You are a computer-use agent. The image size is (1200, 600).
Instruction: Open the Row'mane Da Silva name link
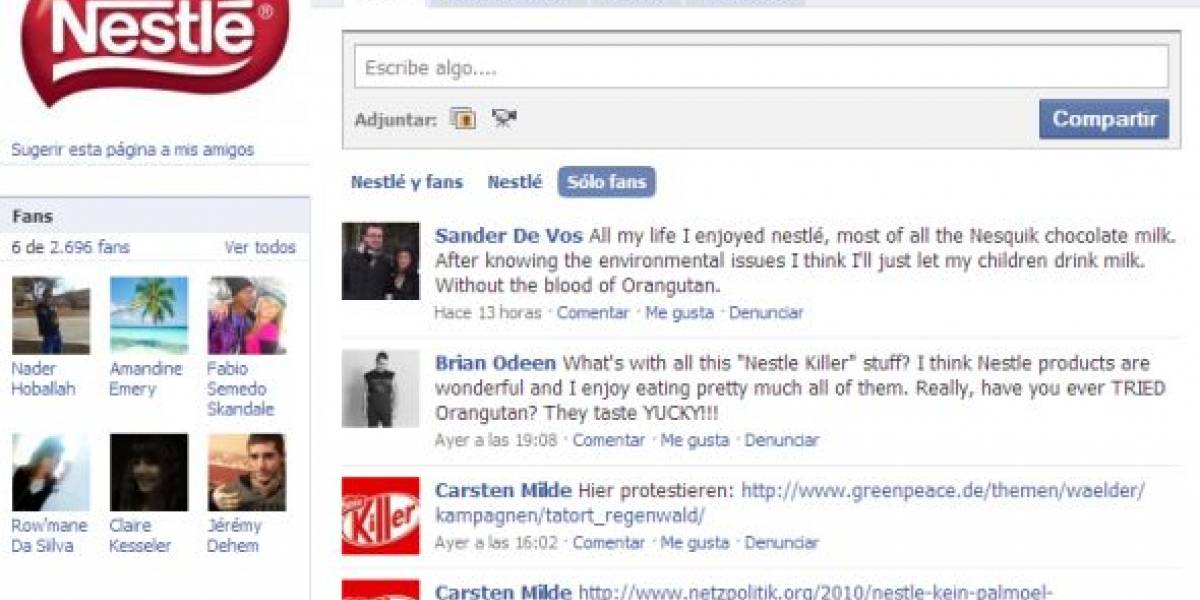tap(49, 536)
